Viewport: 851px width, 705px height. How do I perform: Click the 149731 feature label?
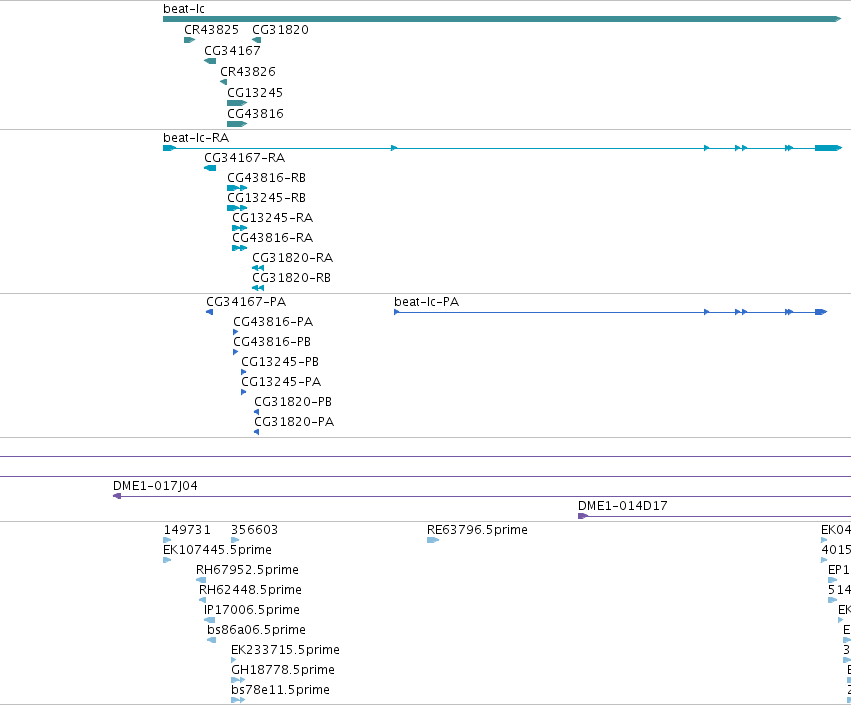[x=187, y=530]
